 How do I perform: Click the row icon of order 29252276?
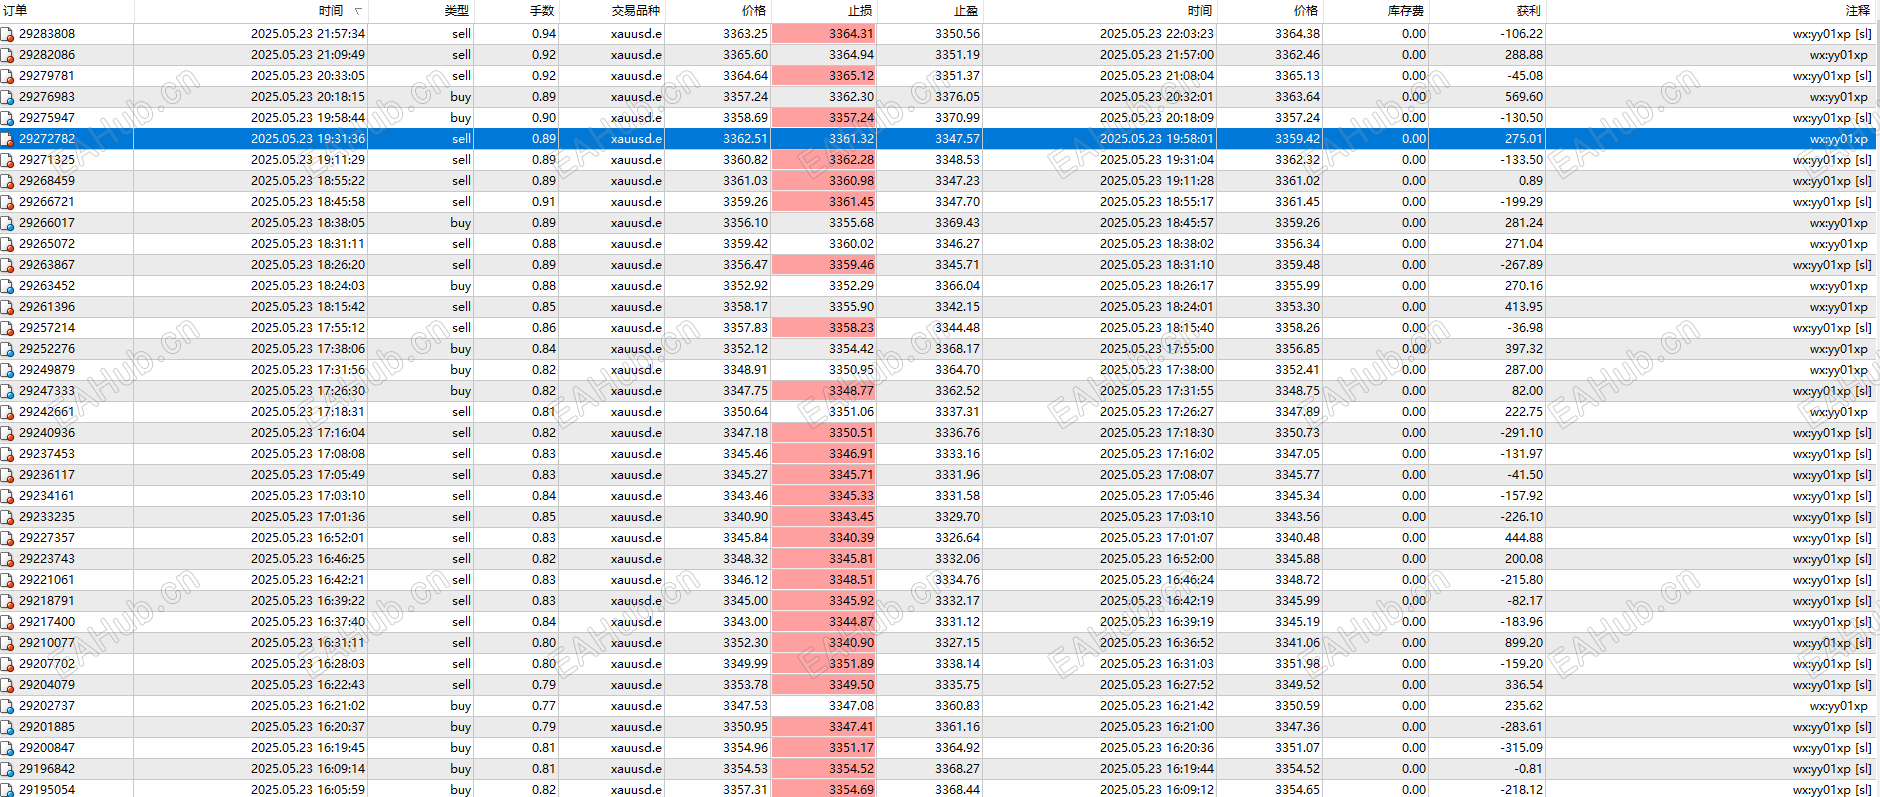tap(7, 349)
